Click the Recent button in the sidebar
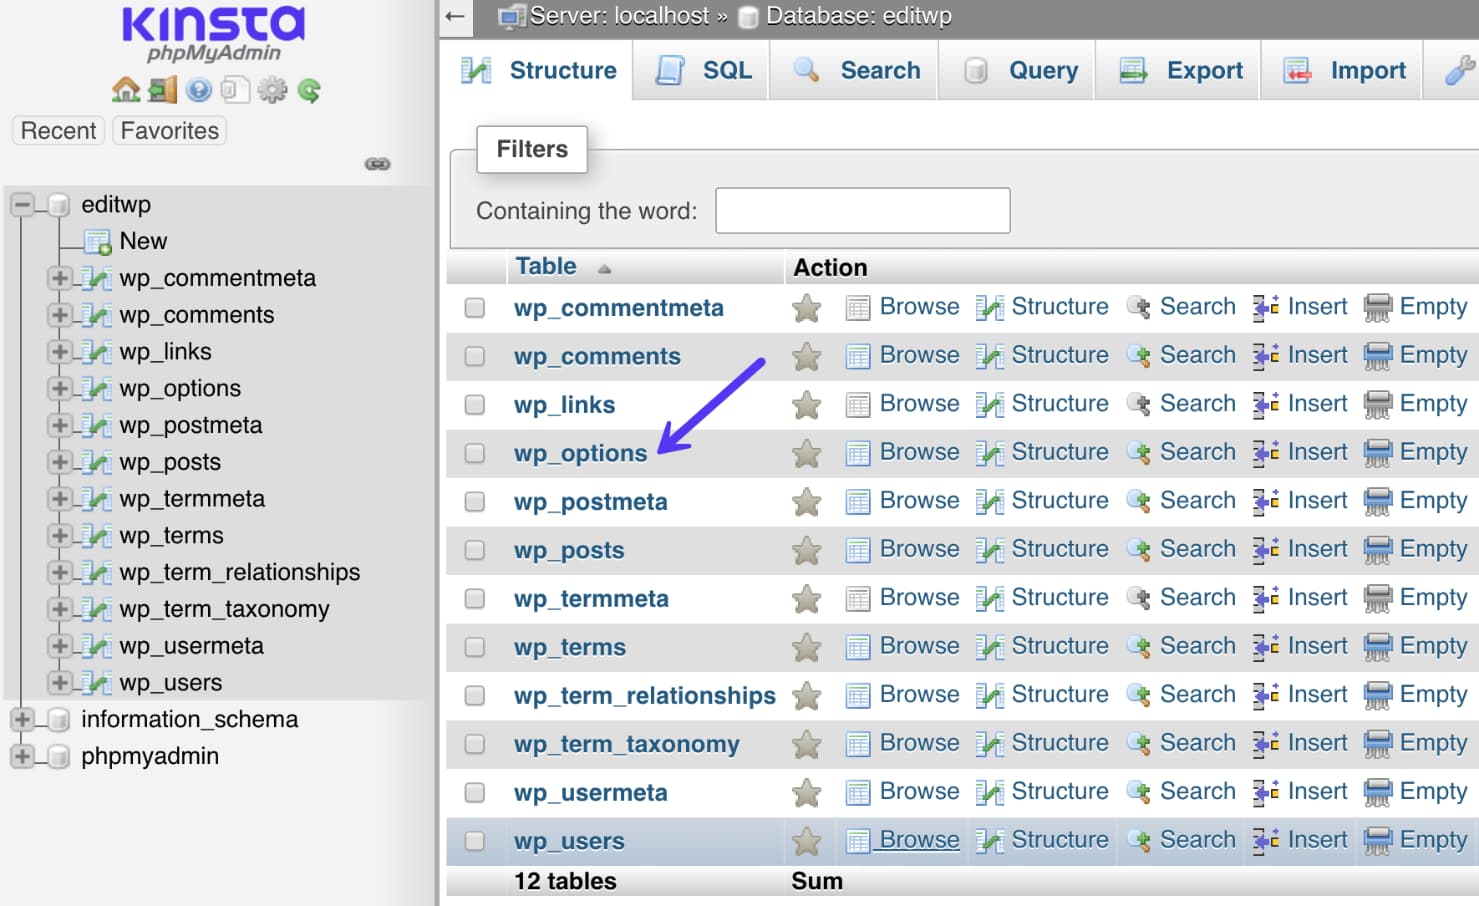The height and width of the screenshot is (906, 1479). click(57, 130)
